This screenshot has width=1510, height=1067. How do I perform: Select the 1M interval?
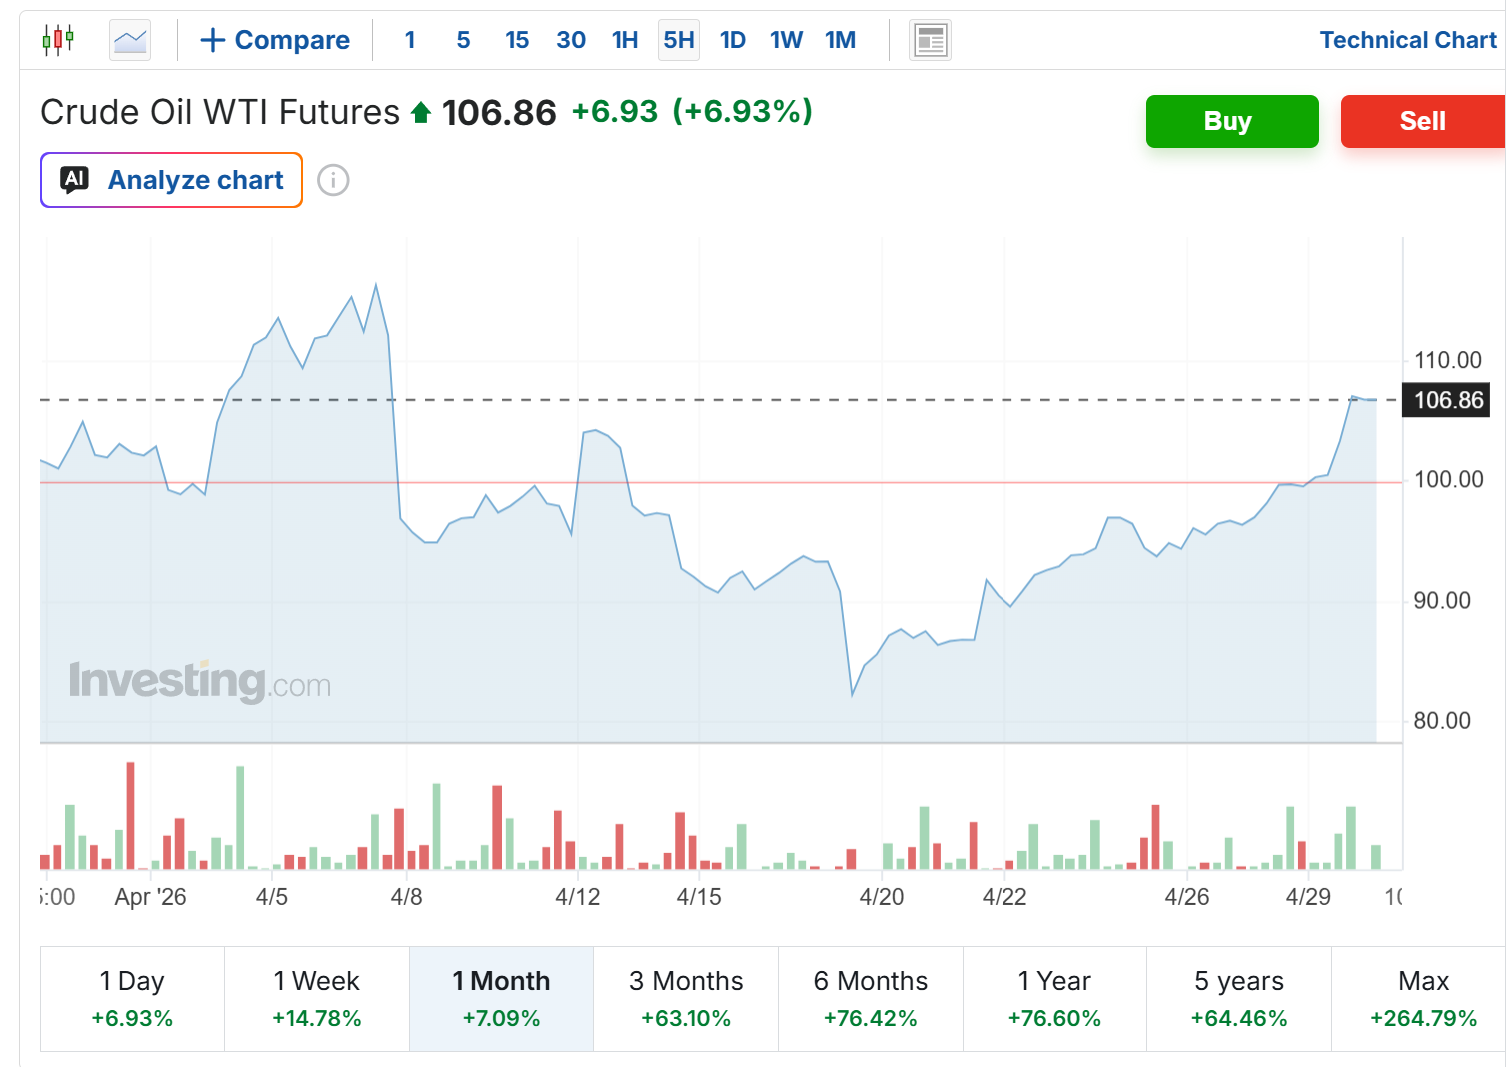click(x=841, y=40)
